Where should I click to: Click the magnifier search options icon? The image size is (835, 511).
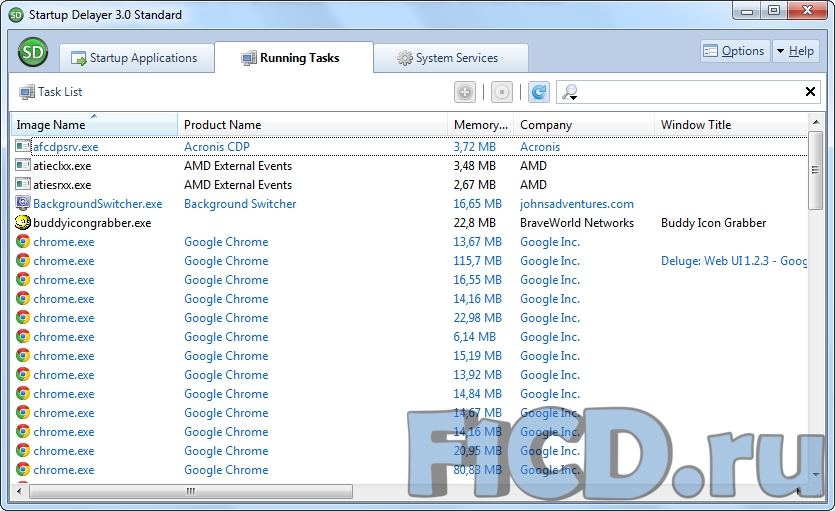pos(570,92)
